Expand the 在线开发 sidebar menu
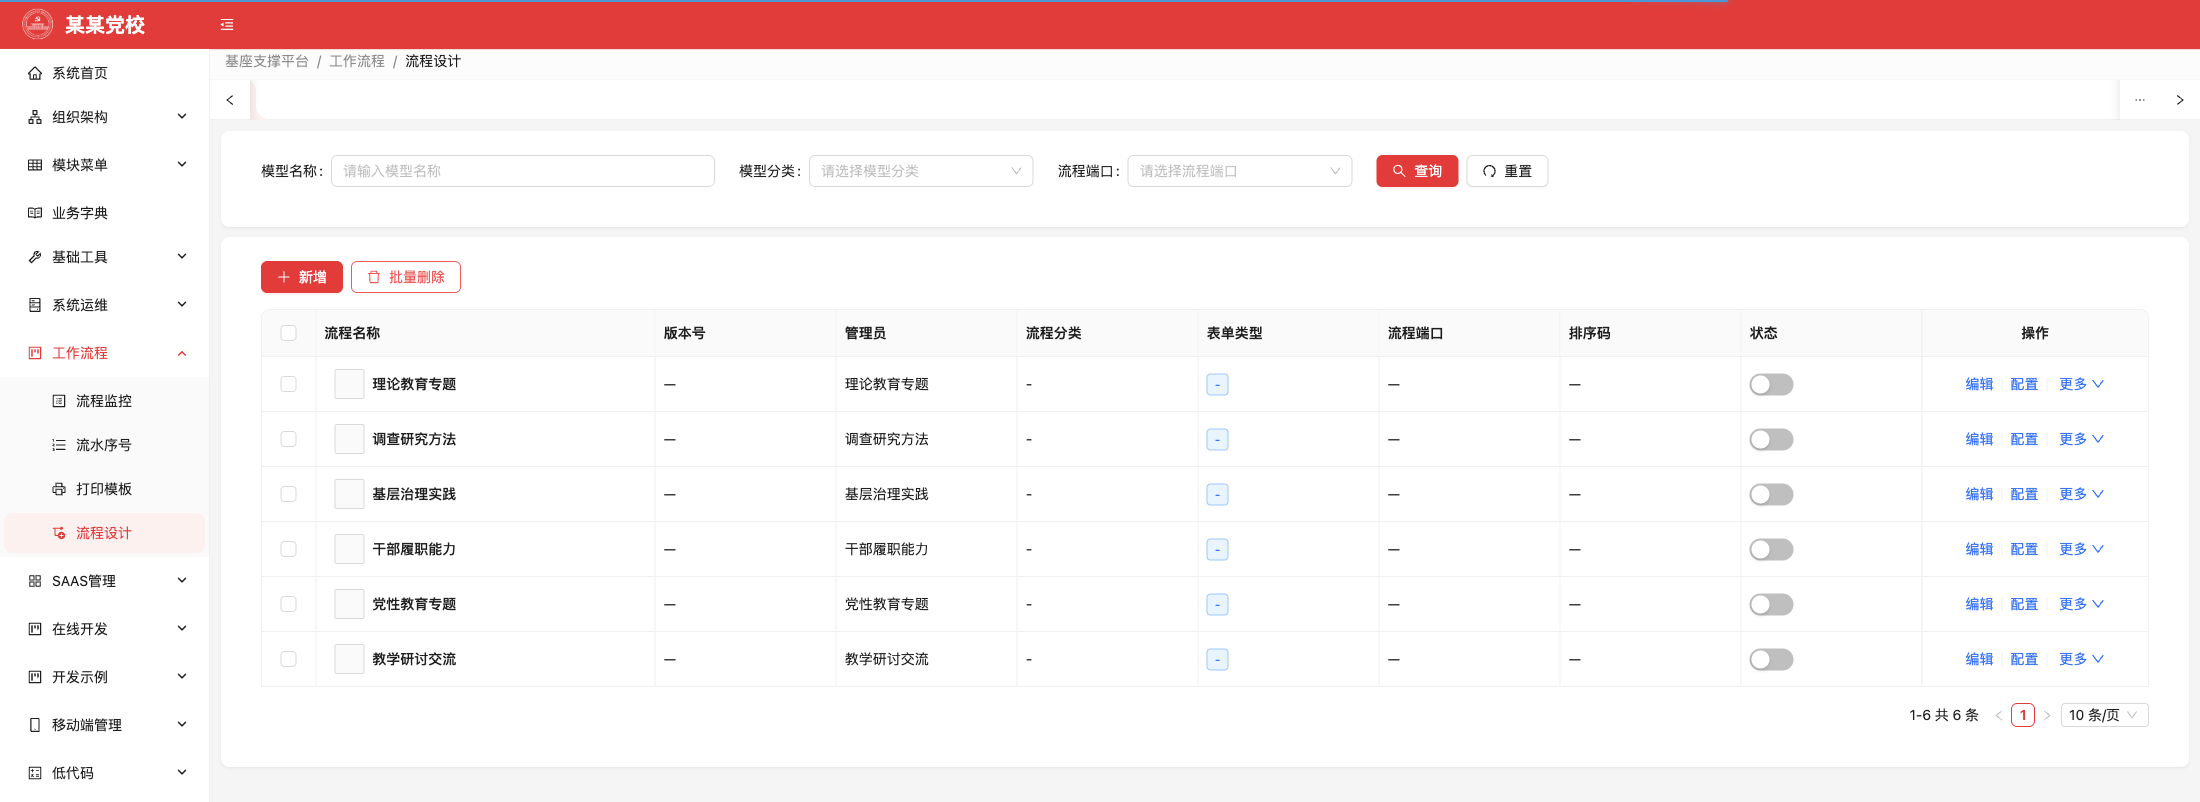This screenshot has width=2200, height=802. pyautogui.click(x=104, y=629)
